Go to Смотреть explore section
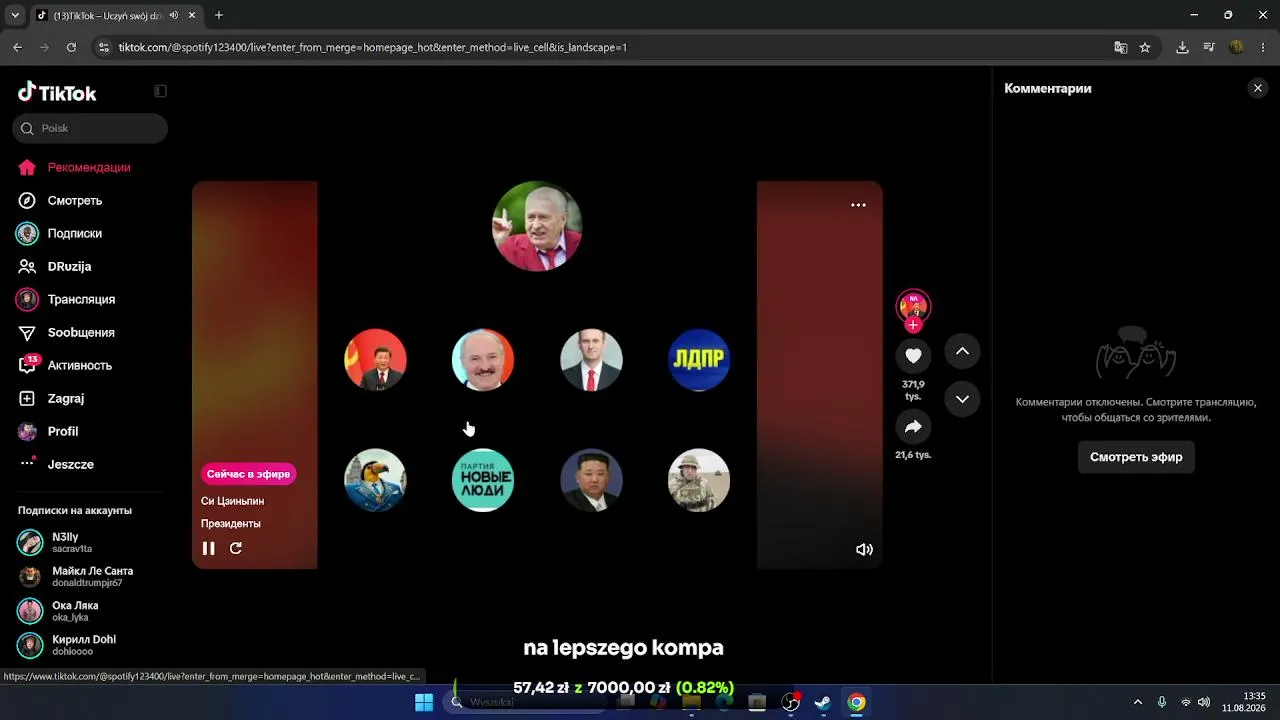The image size is (1280, 720). pos(75,200)
